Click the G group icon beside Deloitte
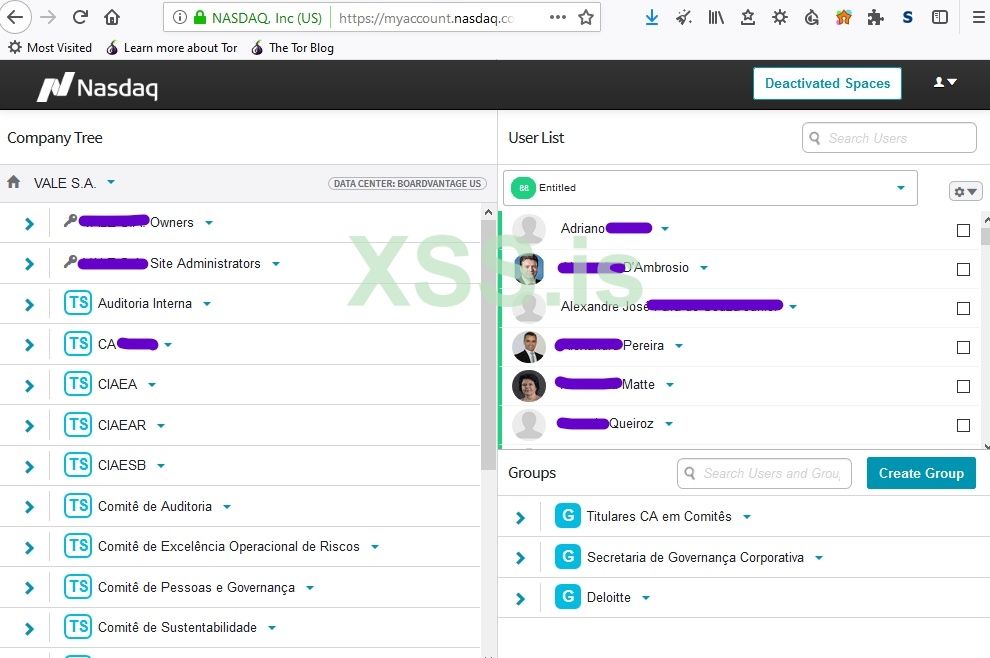 (567, 596)
